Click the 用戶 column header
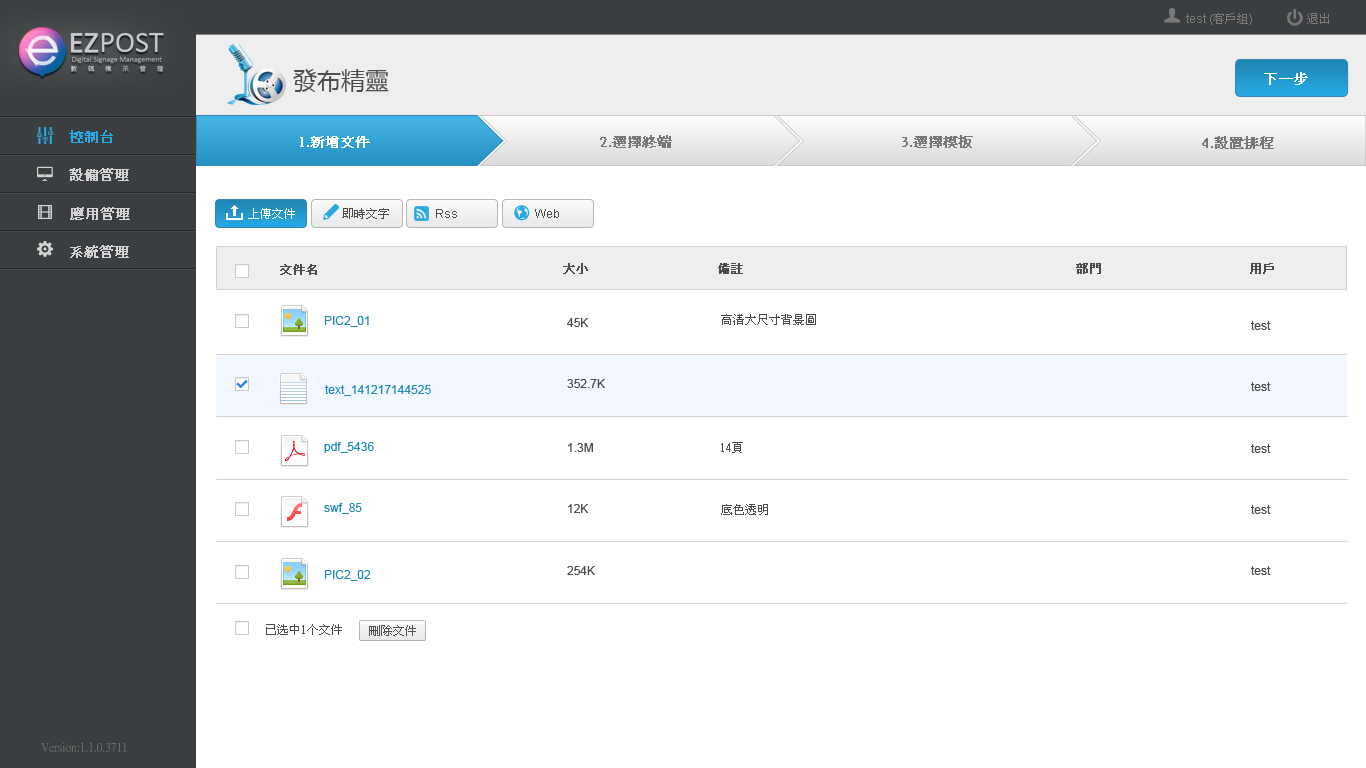 tap(1262, 269)
